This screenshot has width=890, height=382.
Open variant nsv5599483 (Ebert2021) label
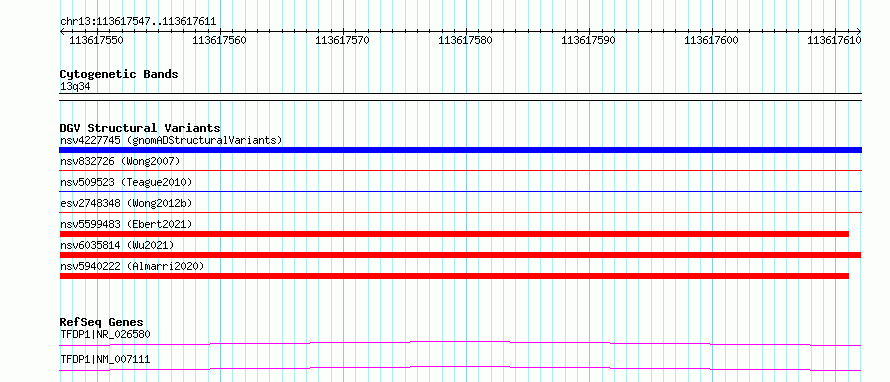point(126,224)
